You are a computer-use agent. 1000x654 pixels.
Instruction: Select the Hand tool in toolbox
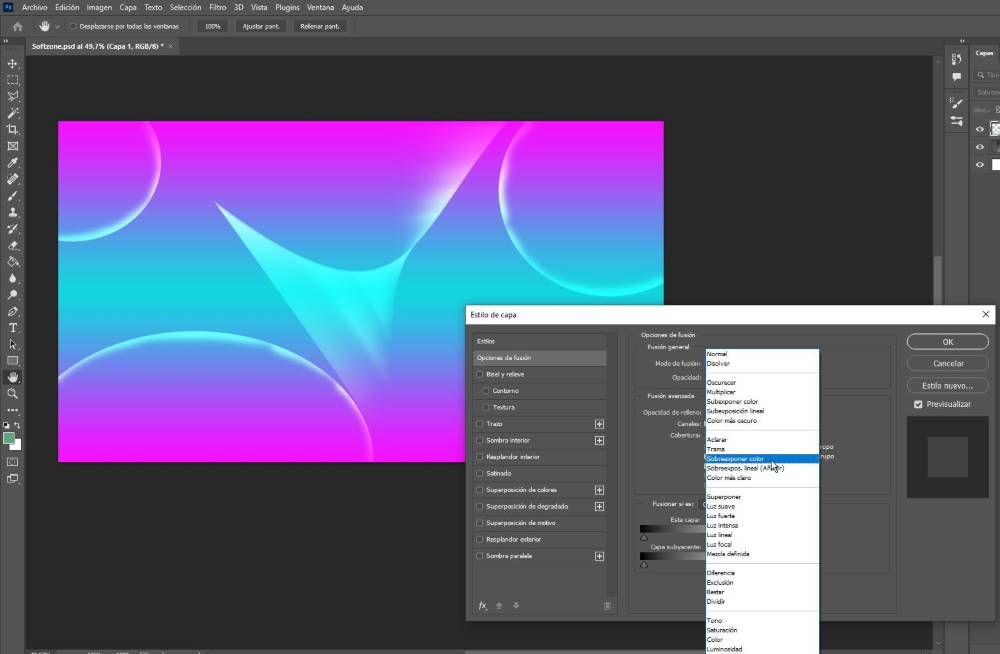(12, 377)
